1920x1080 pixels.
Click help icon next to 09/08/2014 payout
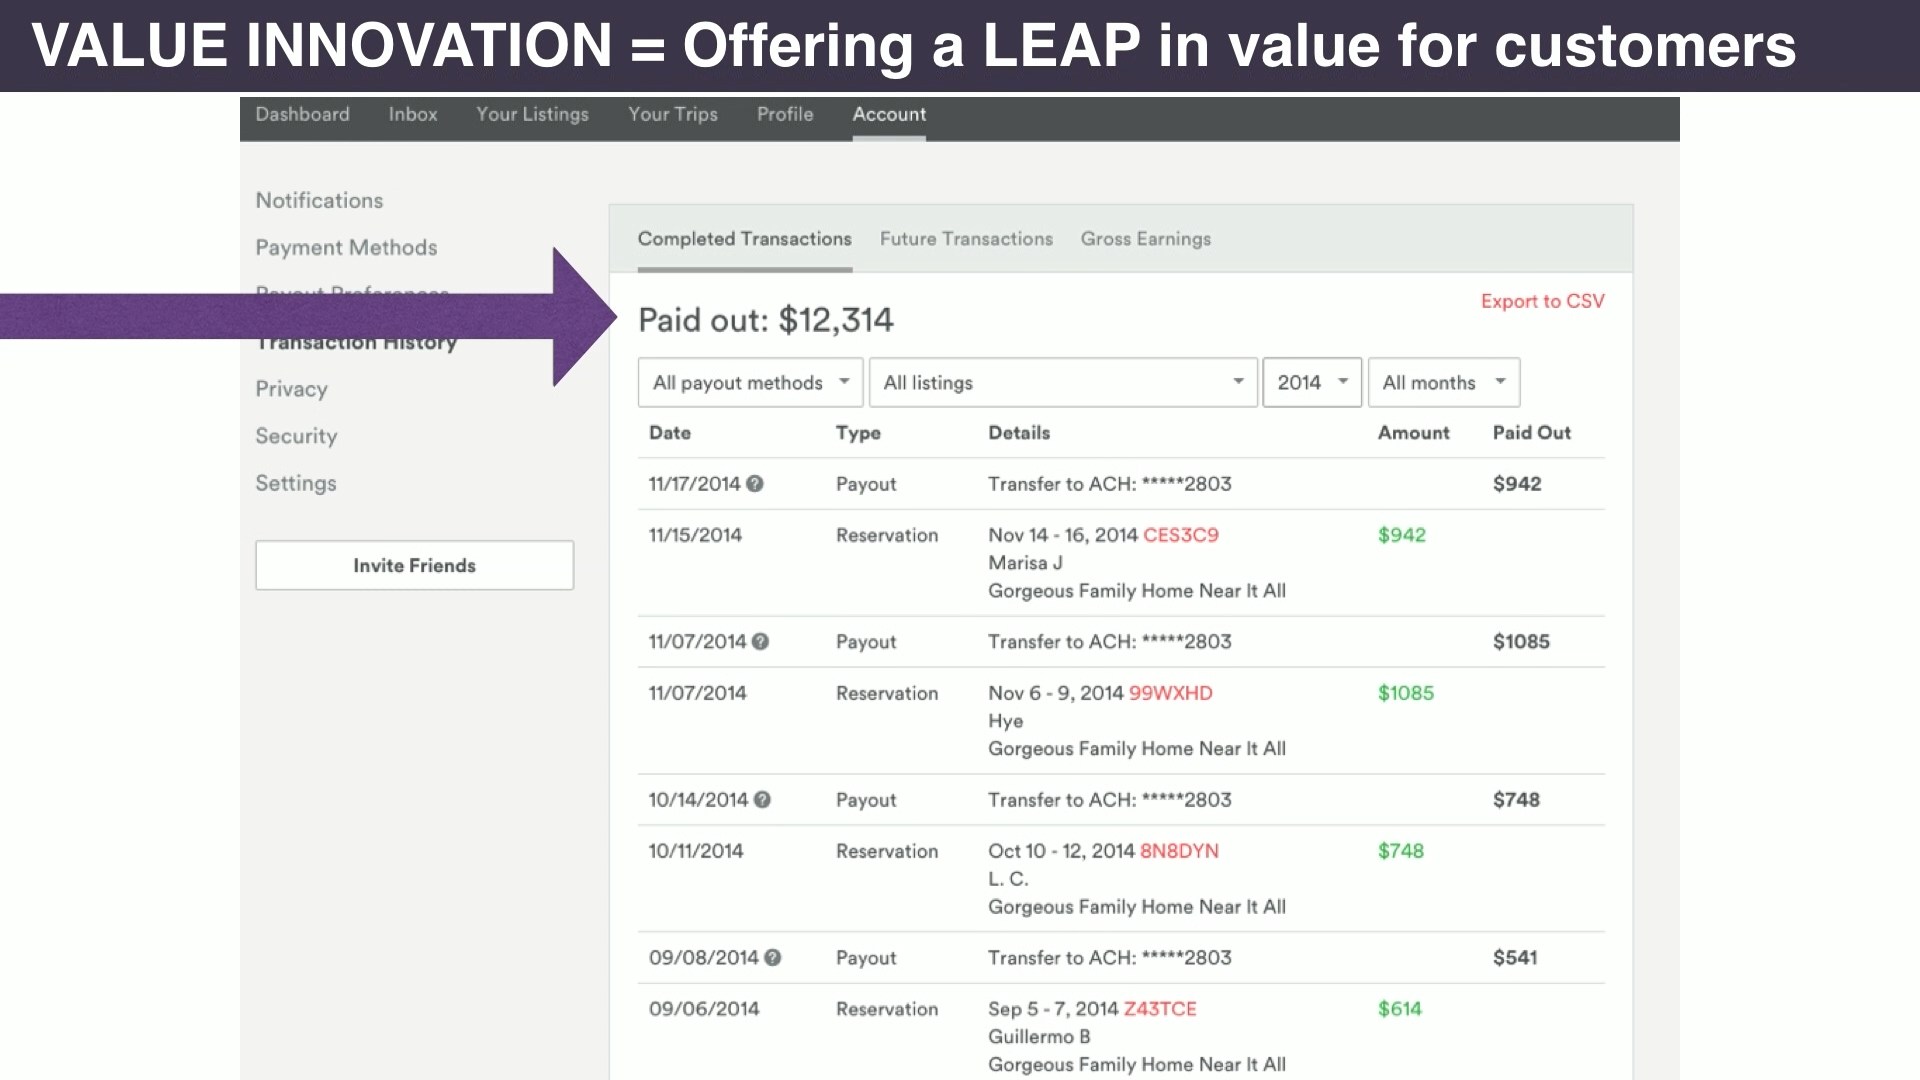(773, 958)
